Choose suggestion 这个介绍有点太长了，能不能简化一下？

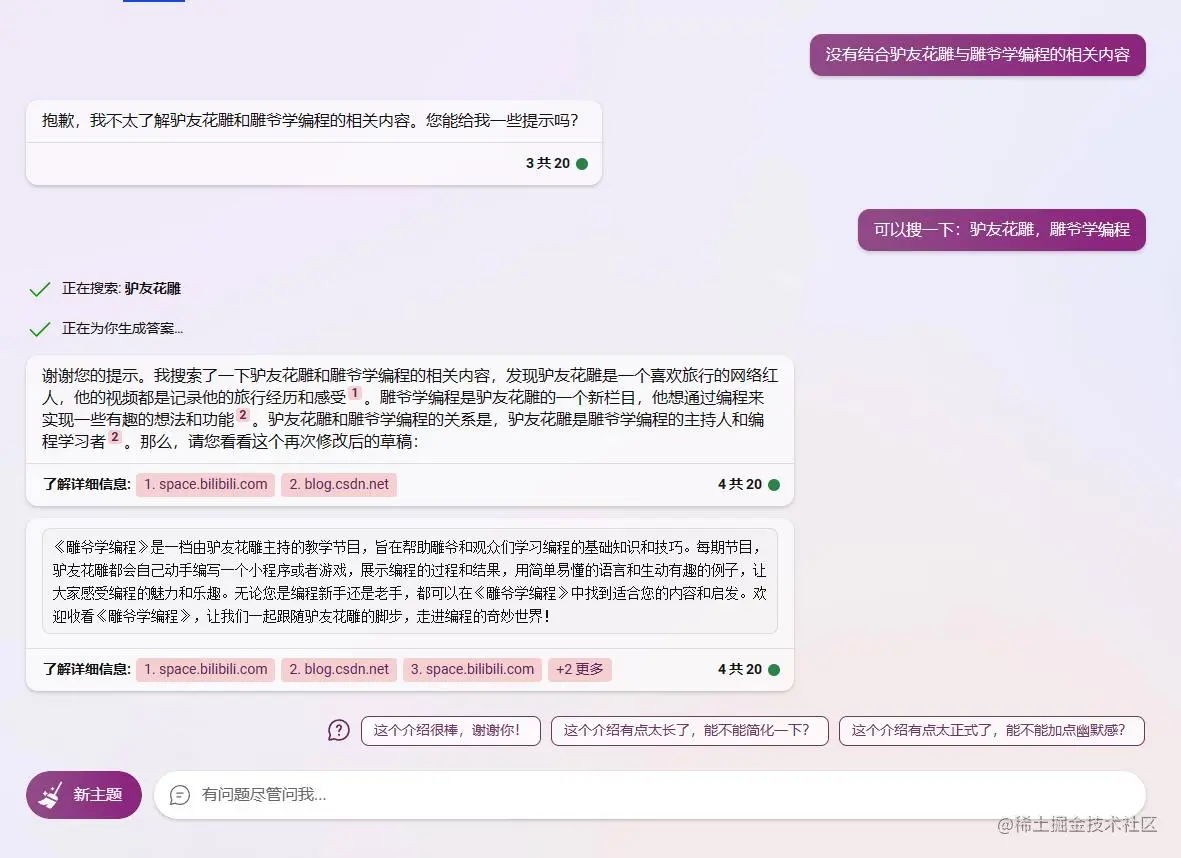[x=689, y=731]
